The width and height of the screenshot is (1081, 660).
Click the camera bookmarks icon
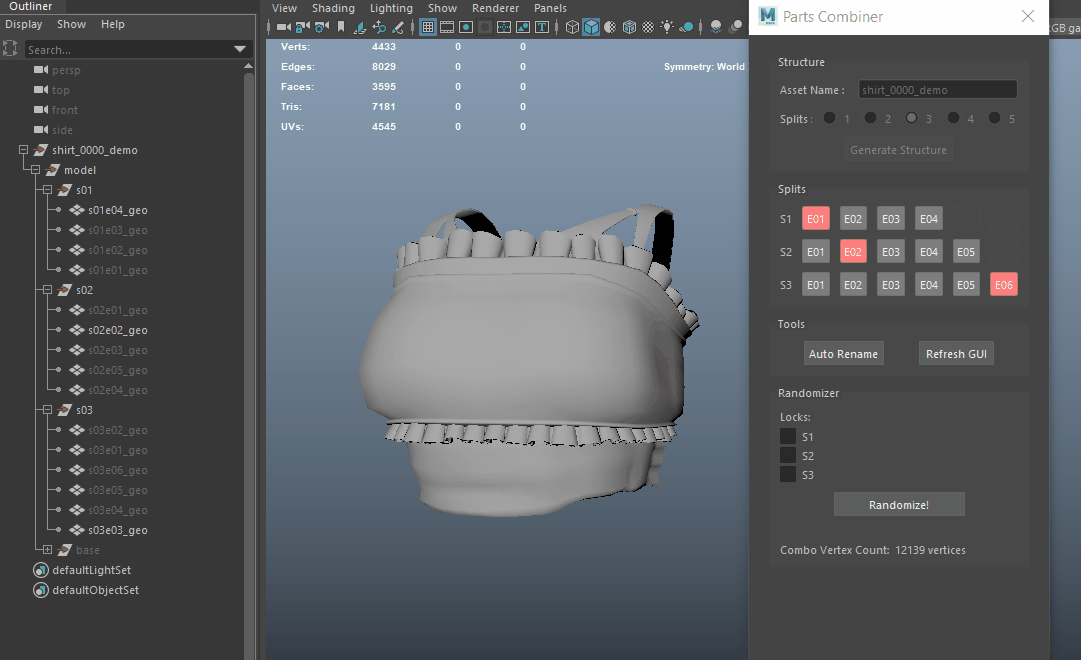coord(341,27)
